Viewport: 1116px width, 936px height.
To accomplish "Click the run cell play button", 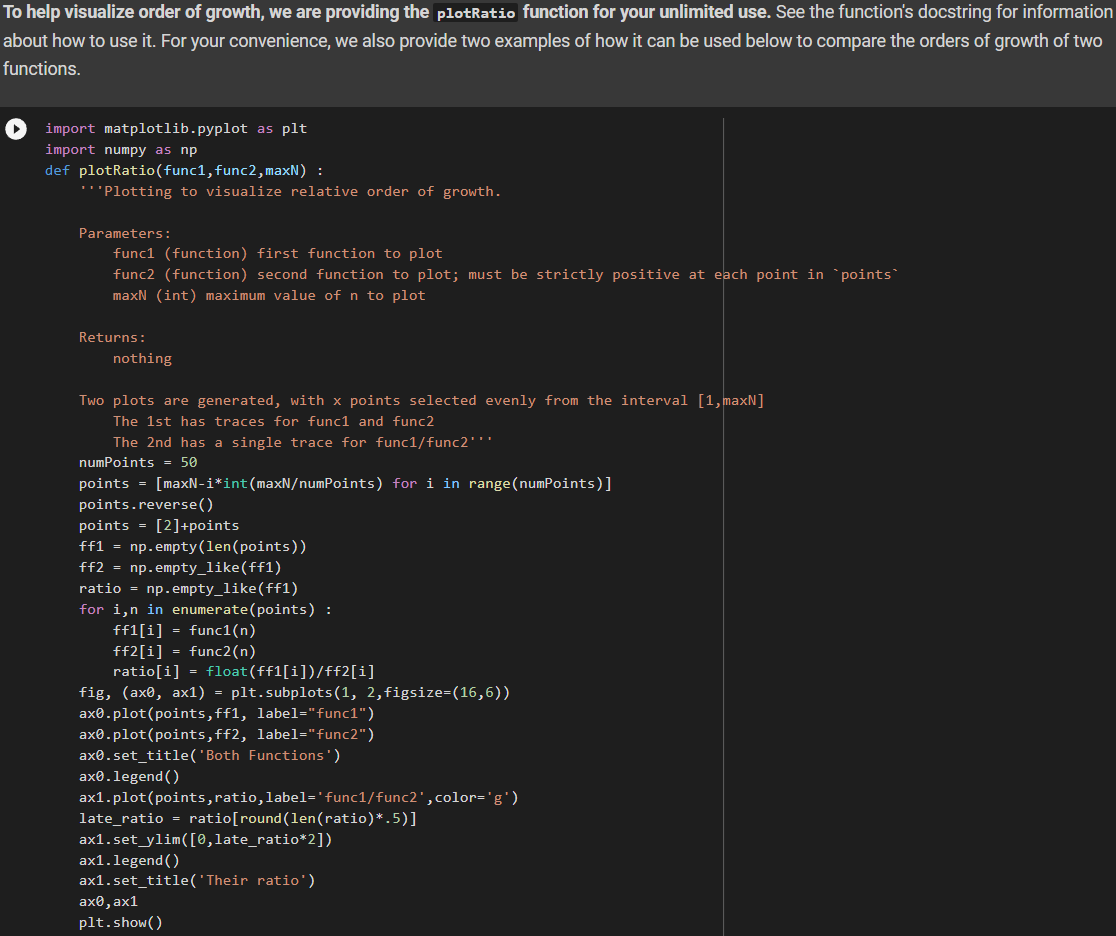I will pos(15,128).
